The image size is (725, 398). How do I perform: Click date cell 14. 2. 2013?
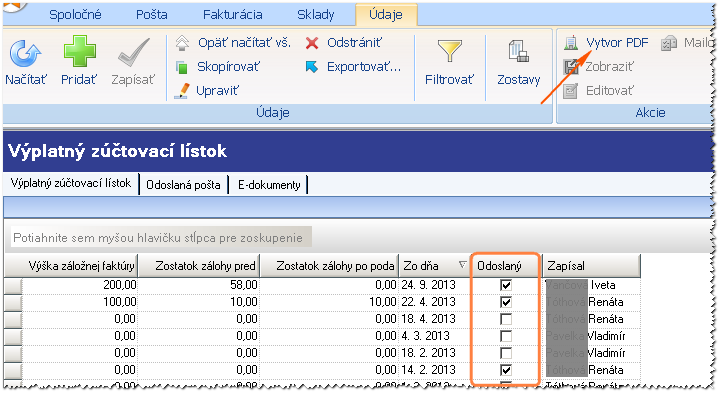pyautogui.click(x=428, y=370)
